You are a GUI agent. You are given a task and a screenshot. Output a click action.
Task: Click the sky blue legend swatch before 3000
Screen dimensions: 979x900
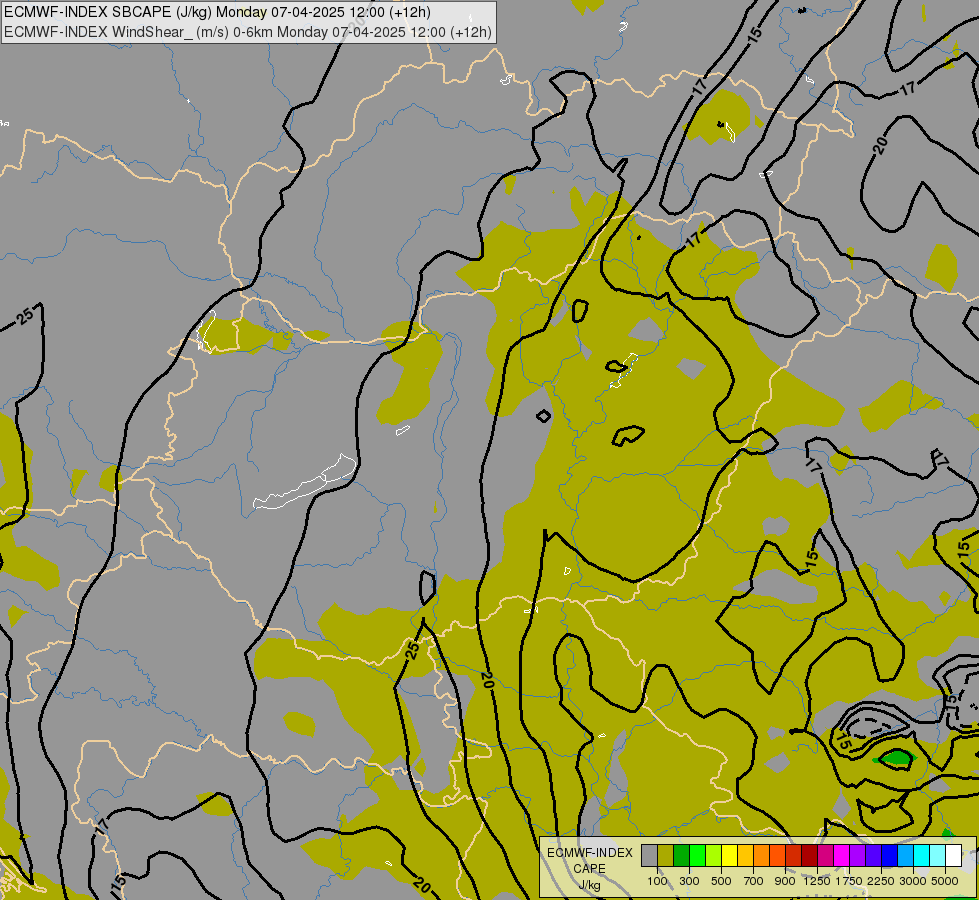click(905, 856)
